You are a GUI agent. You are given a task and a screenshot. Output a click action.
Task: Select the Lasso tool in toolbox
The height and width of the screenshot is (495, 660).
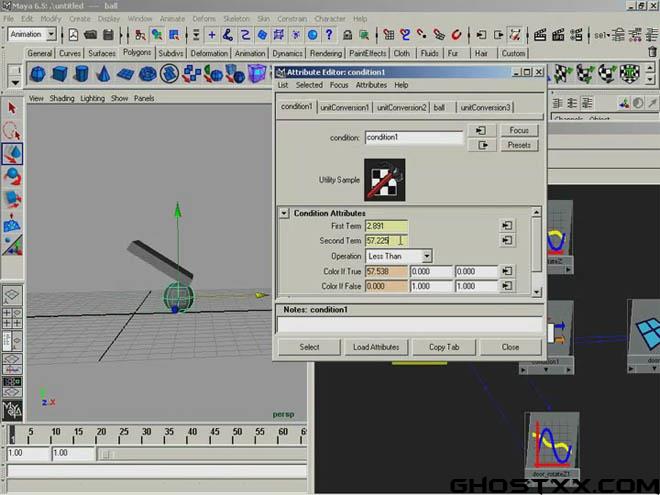pos(12,130)
